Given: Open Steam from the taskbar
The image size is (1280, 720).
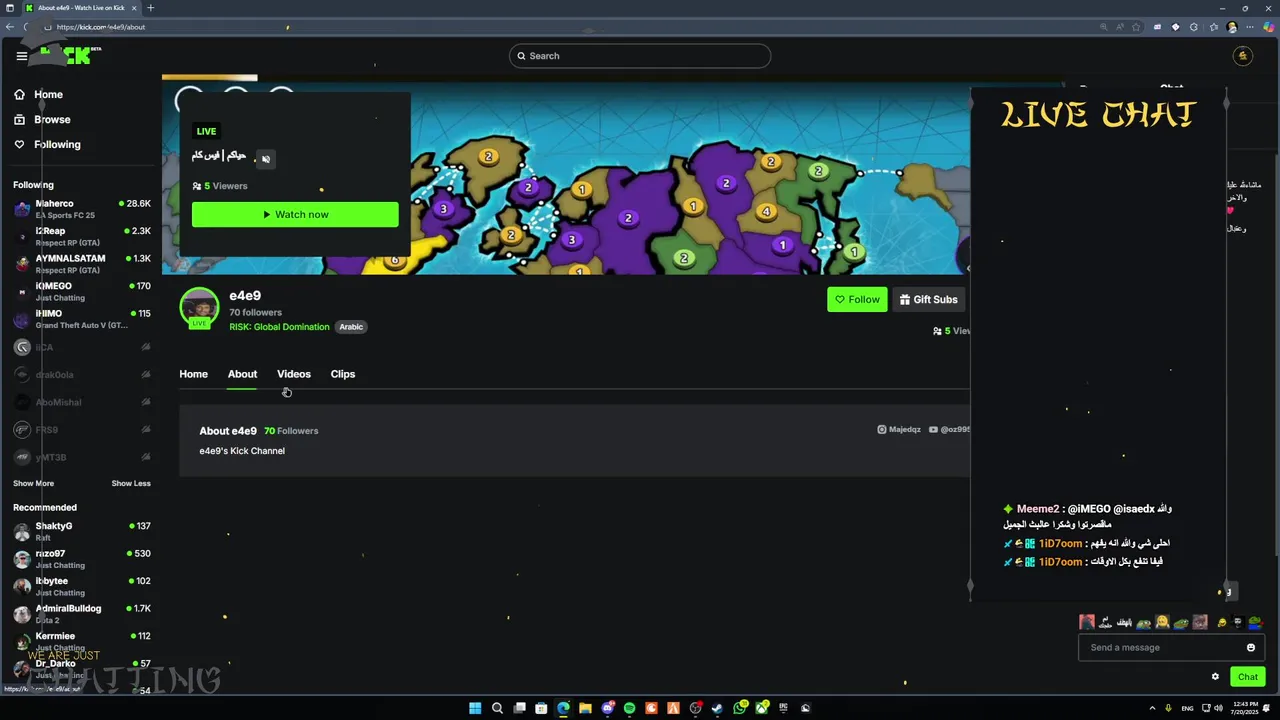Looking at the screenshot, I should point(717,708).
